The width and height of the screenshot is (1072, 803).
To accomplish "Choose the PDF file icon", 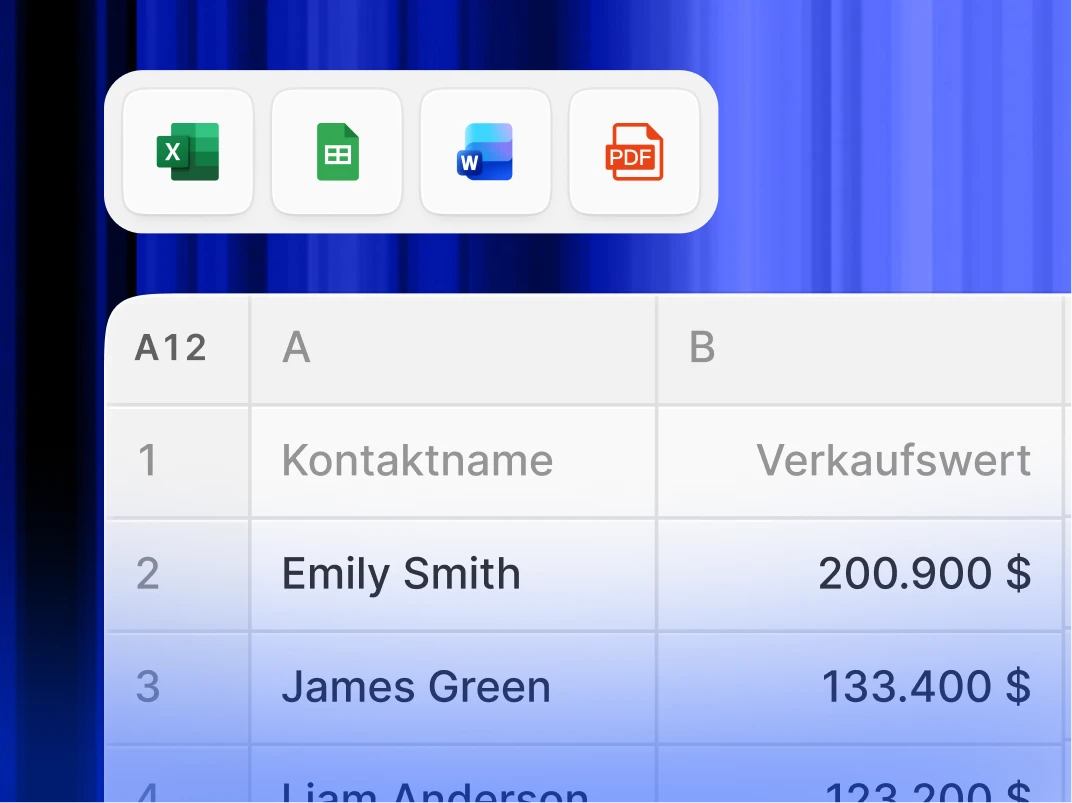I will point(634,152).
